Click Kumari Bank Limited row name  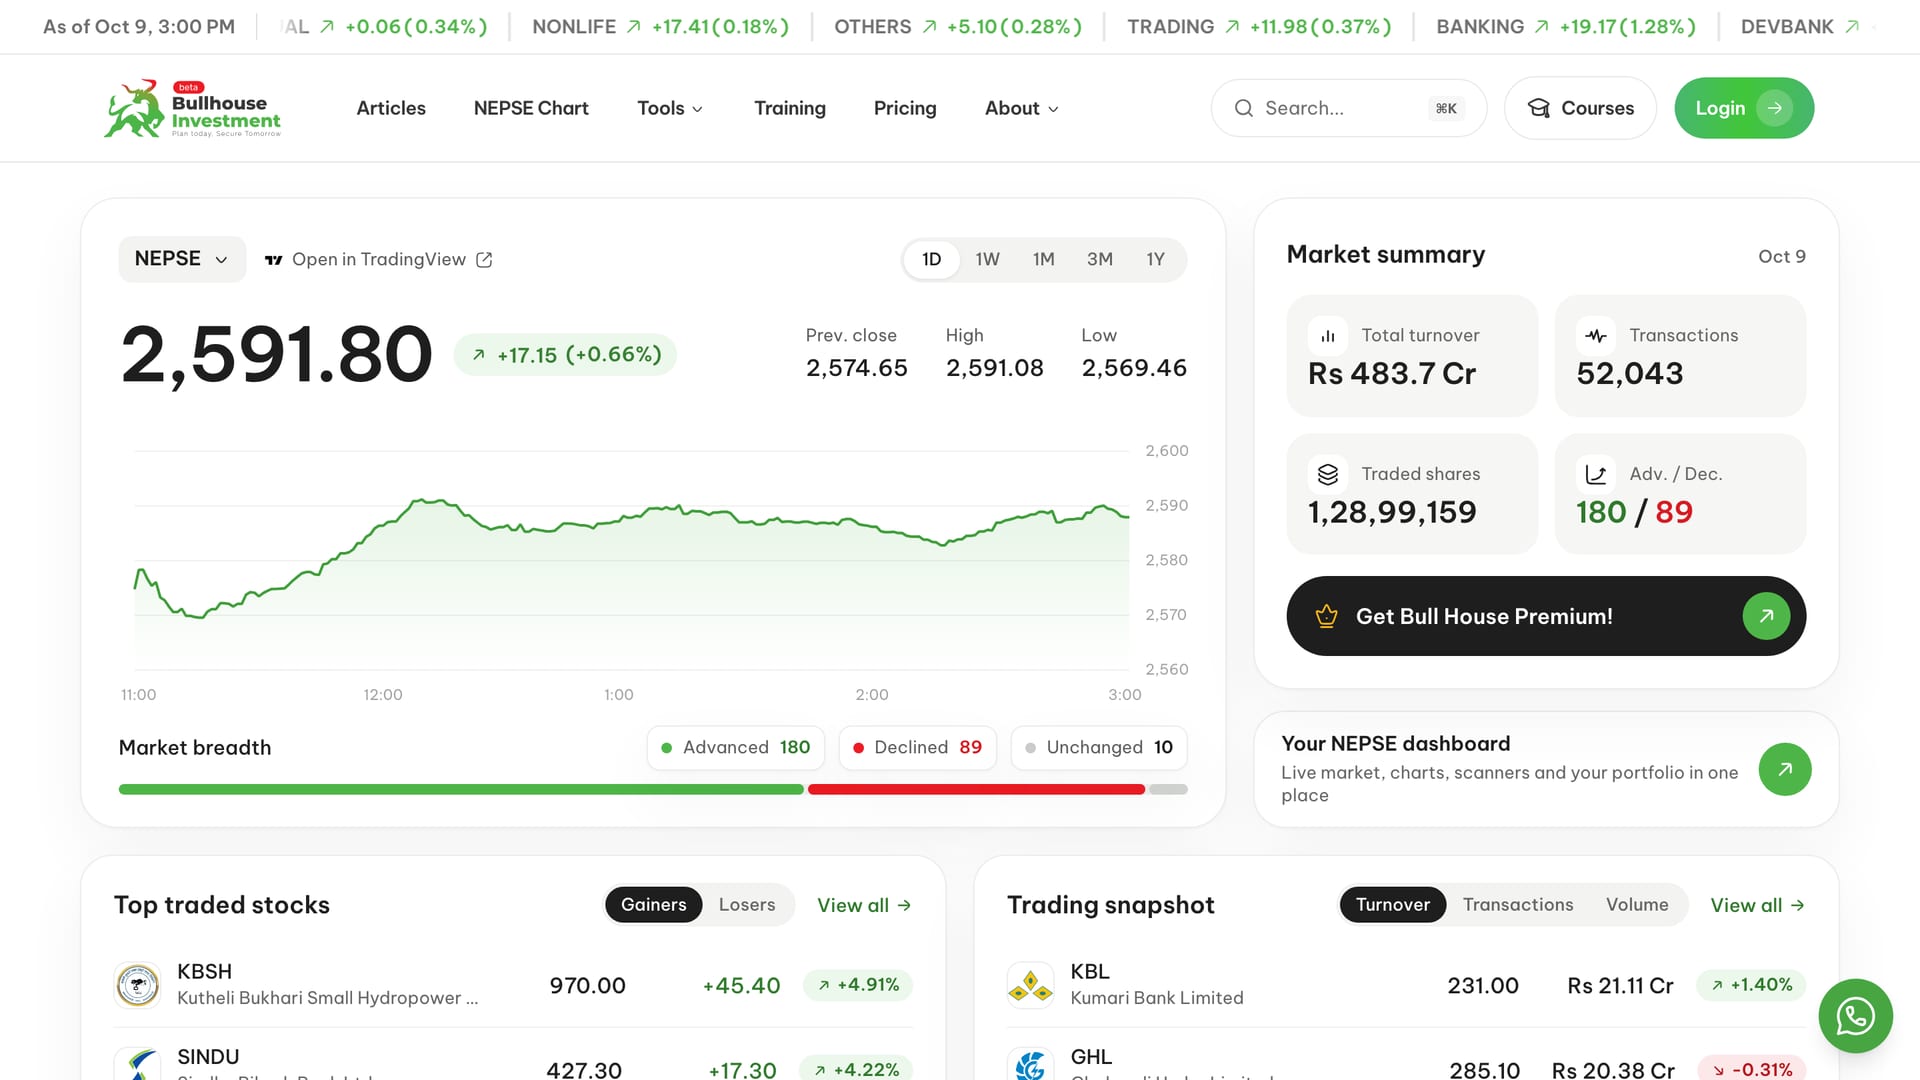pos(1157,998)
